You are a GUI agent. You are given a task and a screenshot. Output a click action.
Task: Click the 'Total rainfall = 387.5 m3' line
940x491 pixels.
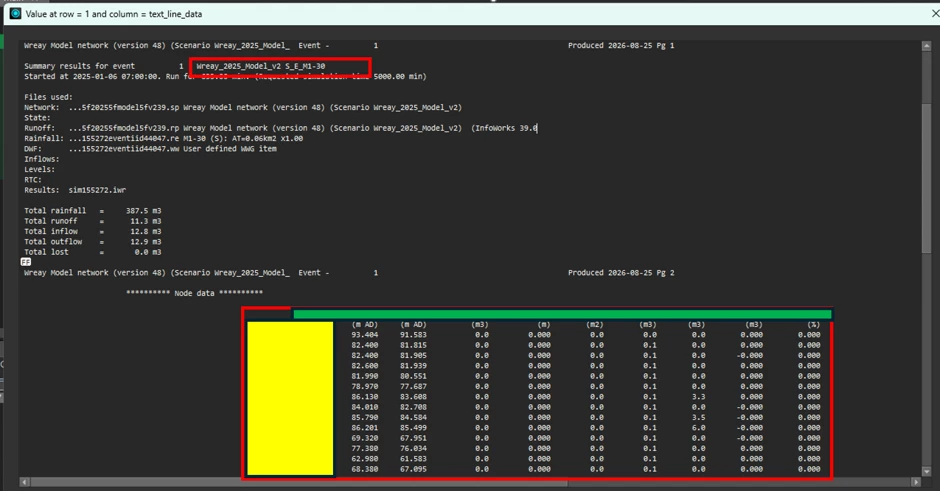click(92, 210)
